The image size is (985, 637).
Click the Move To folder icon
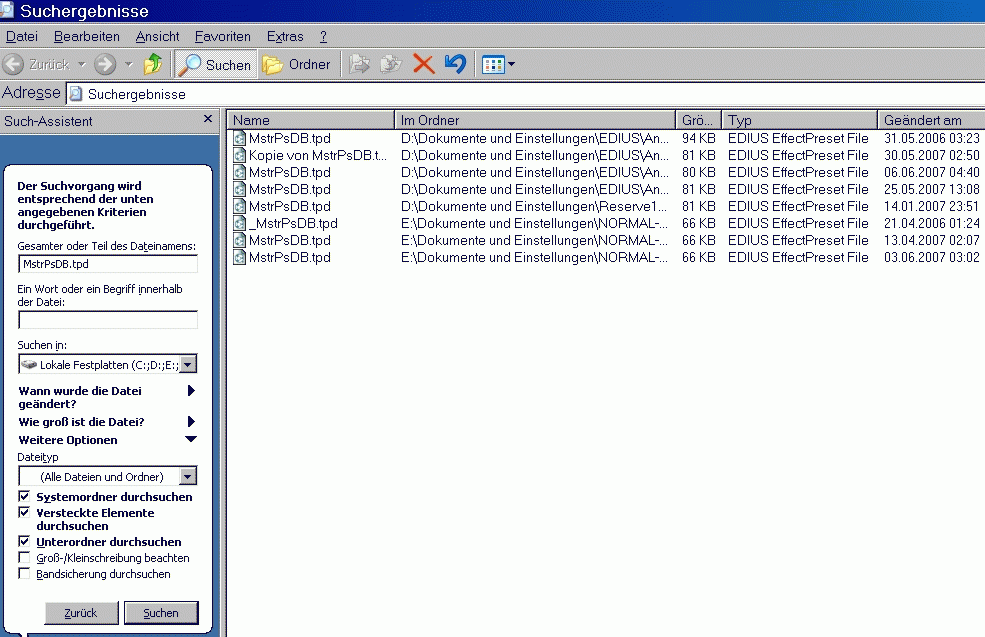(x=359, y=64)
